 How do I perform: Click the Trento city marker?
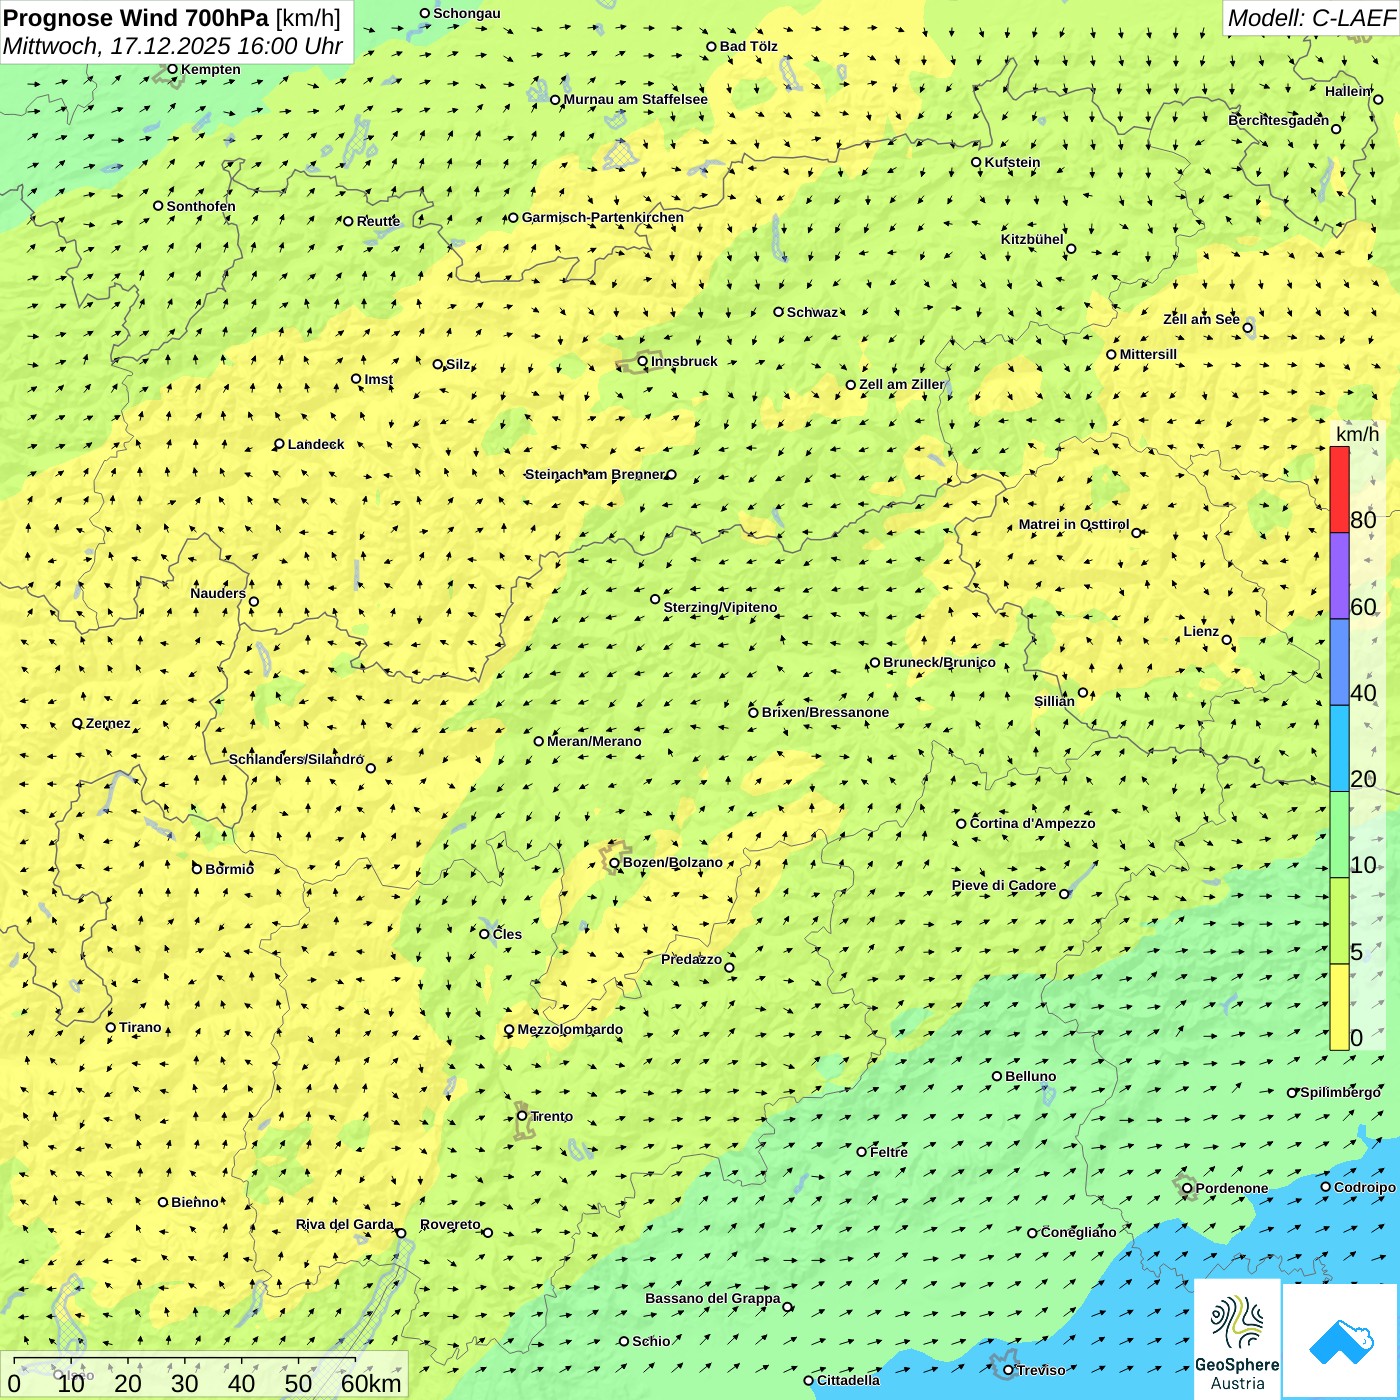[522, 1116]
